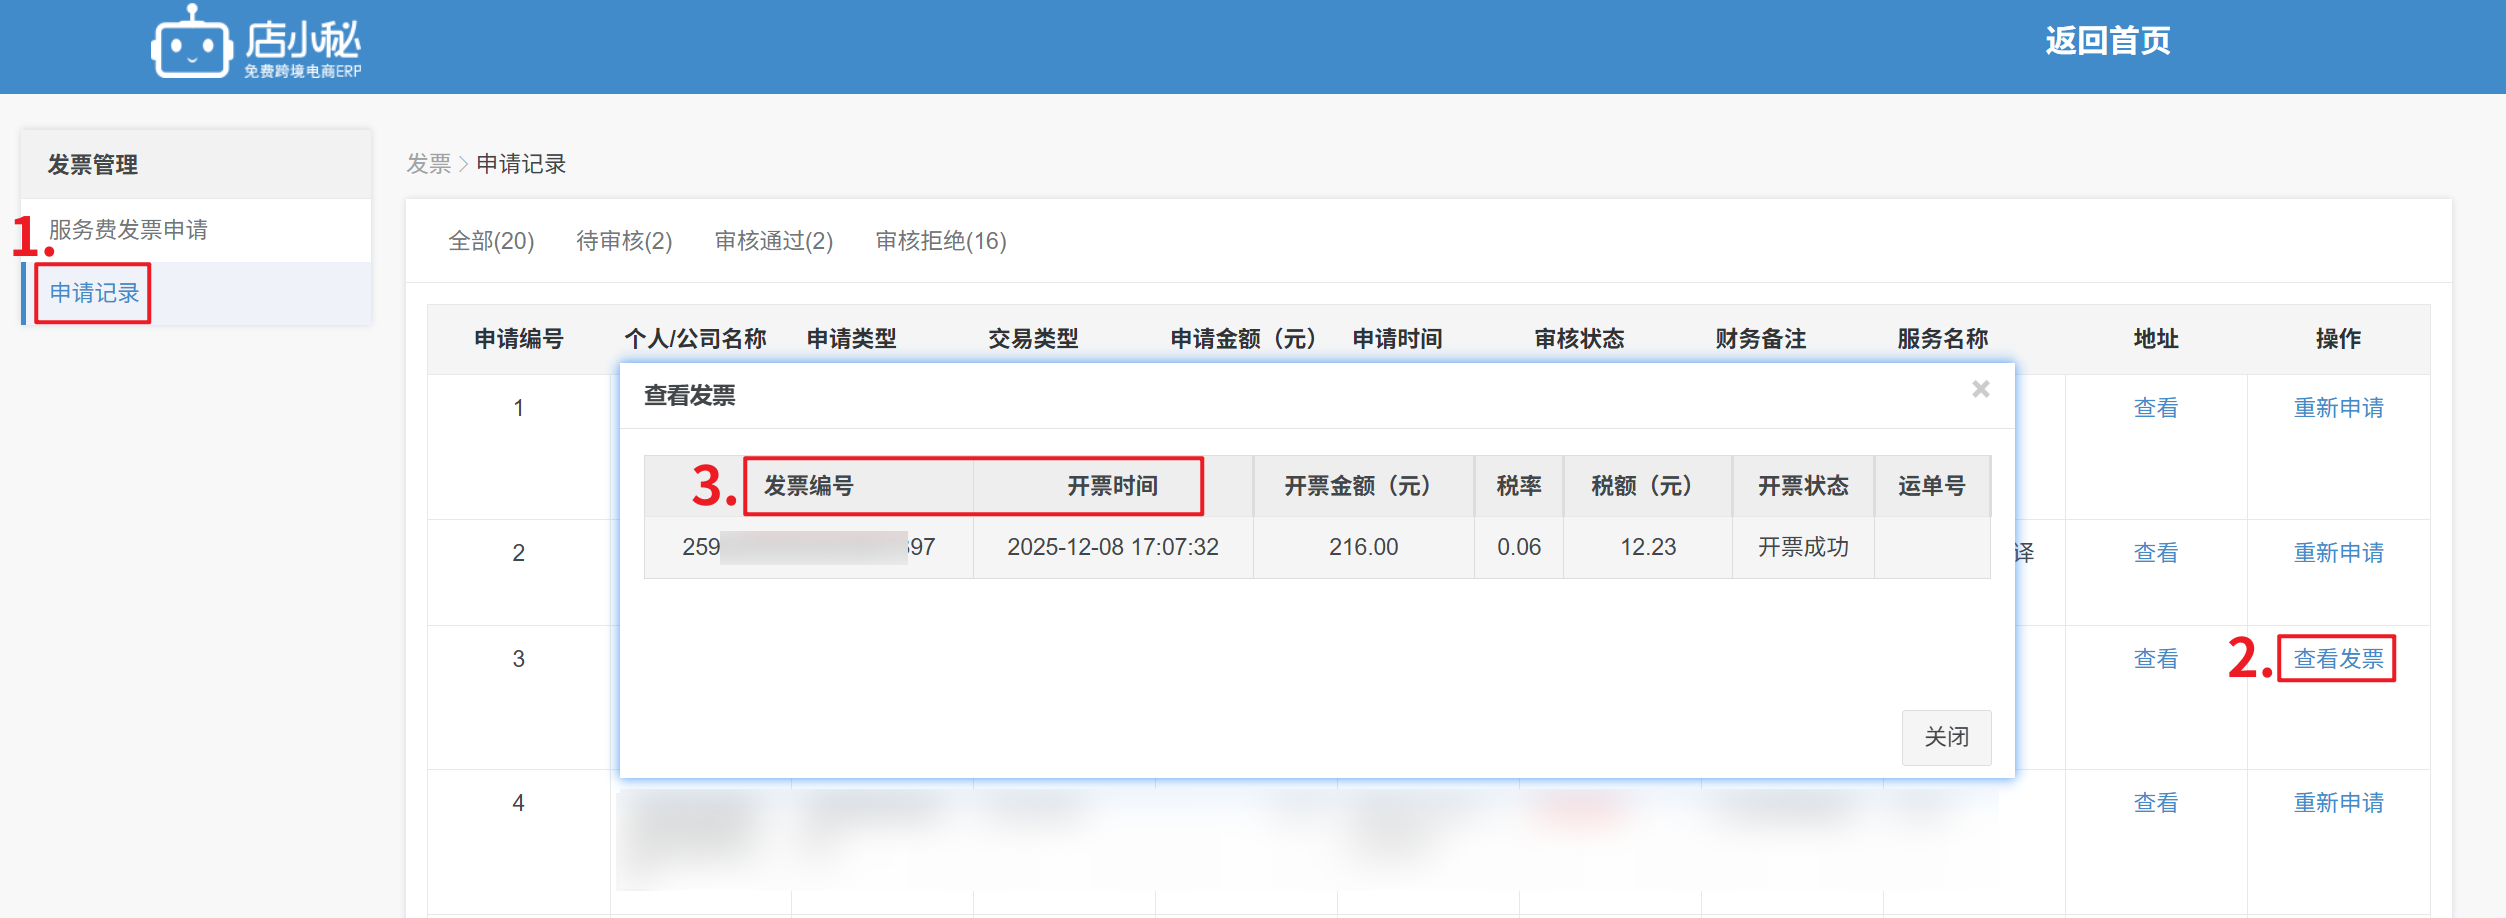Click 返回首页 in the header
The height and width of the screenshot is (918, 2506).
pos(2107,41)
